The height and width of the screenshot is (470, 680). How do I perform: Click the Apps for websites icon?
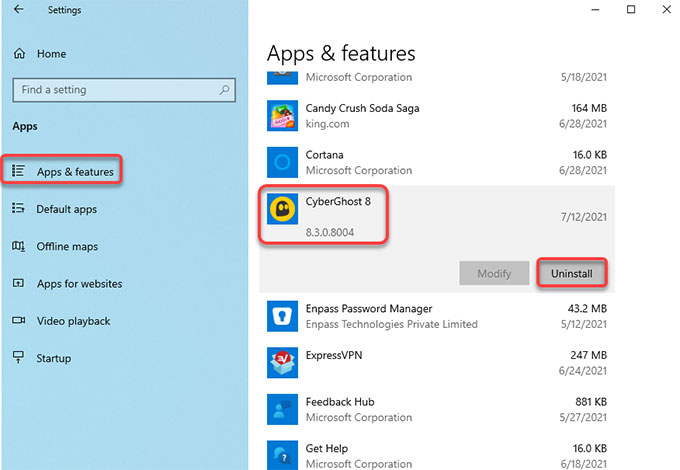coord(18,283)
